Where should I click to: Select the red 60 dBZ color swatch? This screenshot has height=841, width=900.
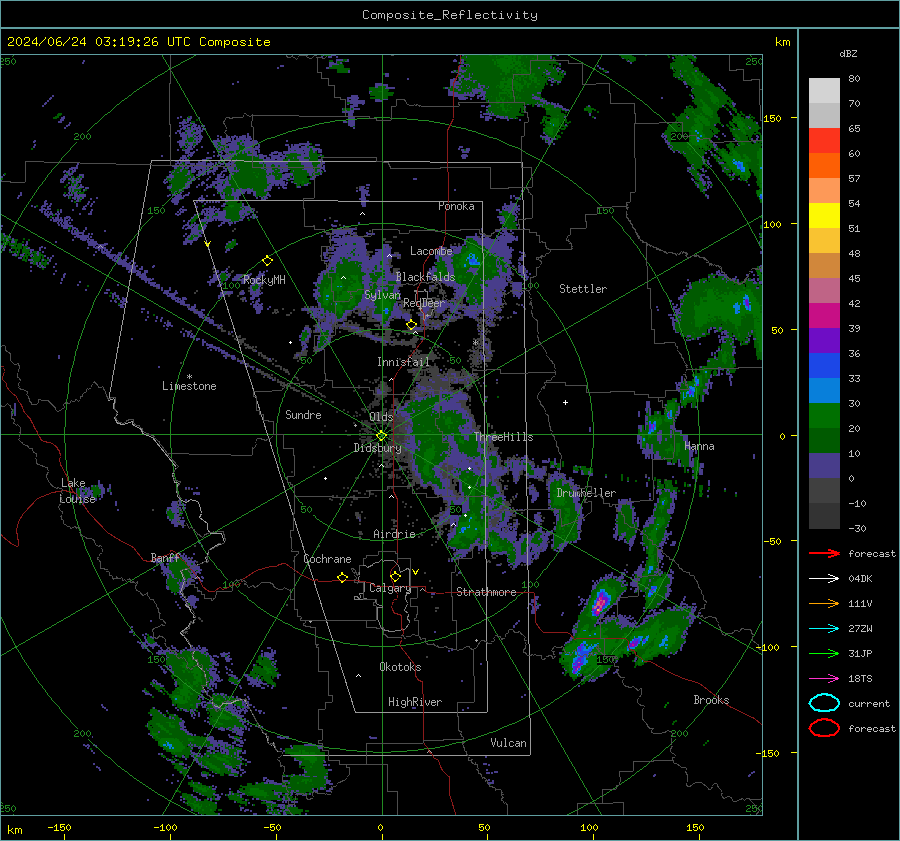coord(824,141)
